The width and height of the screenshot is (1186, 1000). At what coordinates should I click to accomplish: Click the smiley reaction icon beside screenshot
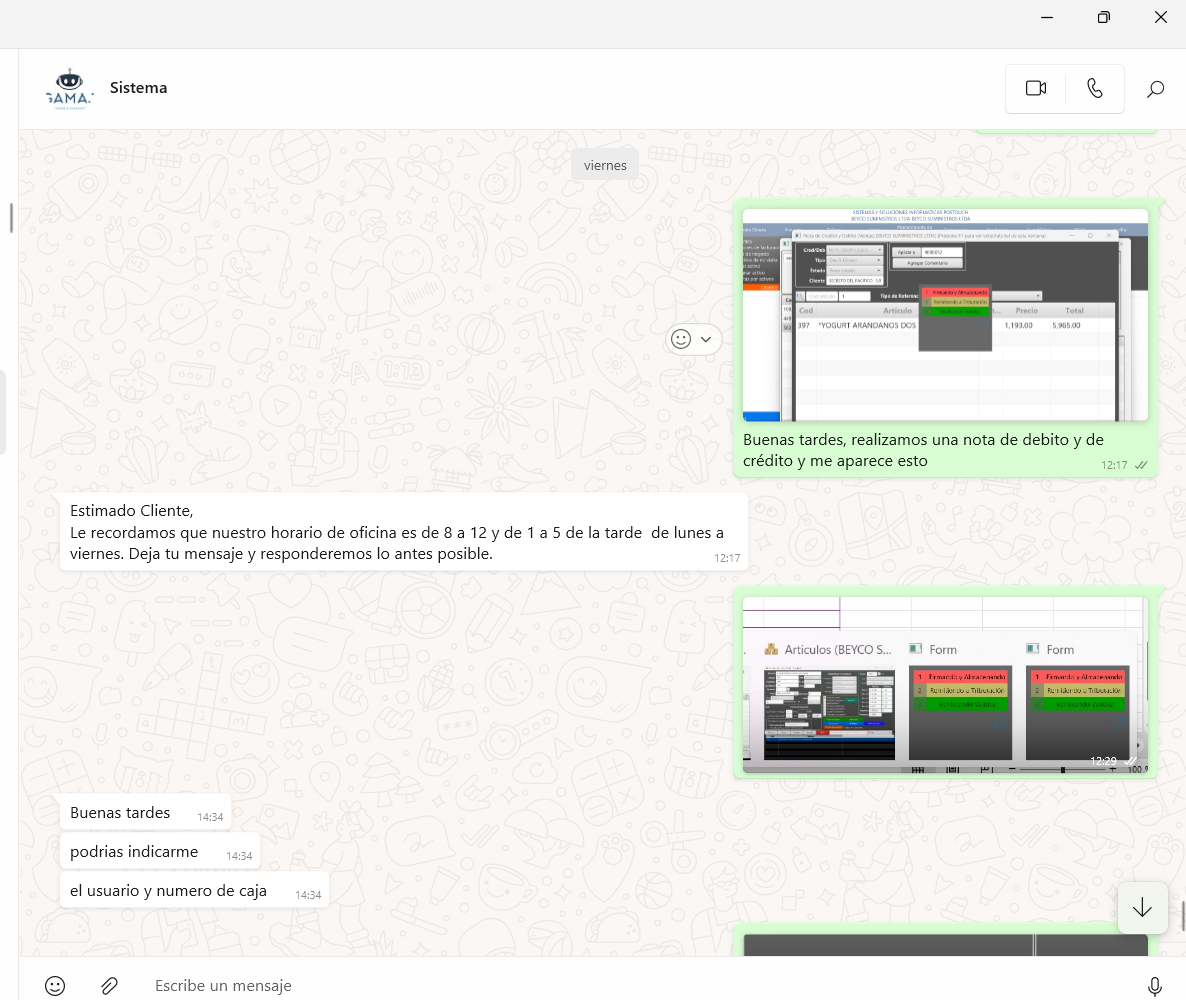(681, 339)
